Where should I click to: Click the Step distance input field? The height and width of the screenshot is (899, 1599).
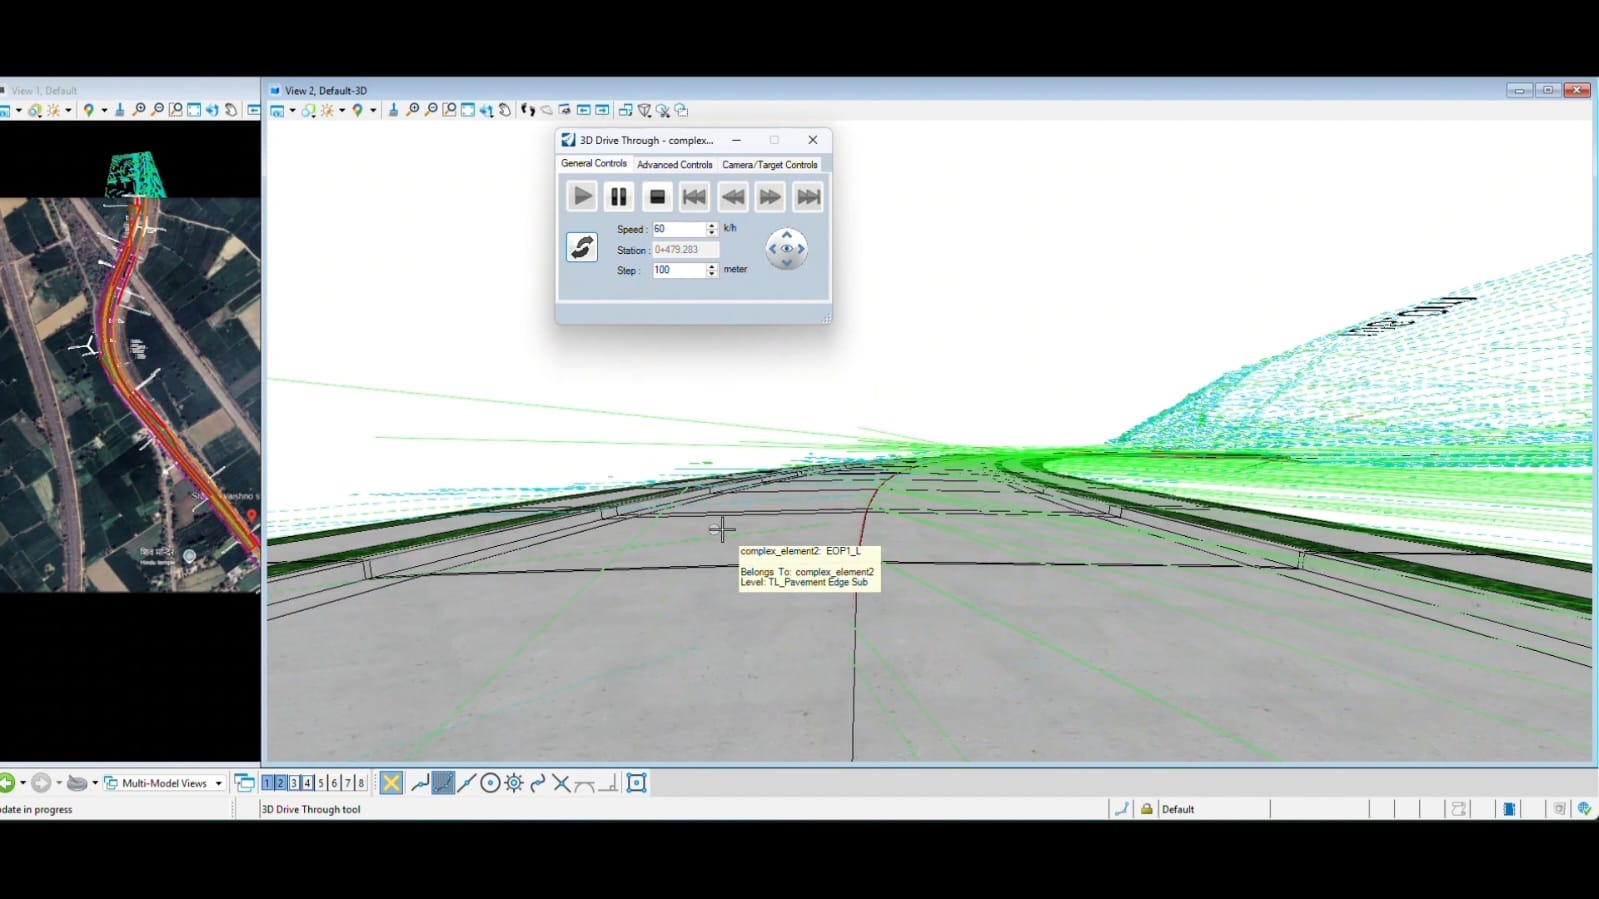679,270
